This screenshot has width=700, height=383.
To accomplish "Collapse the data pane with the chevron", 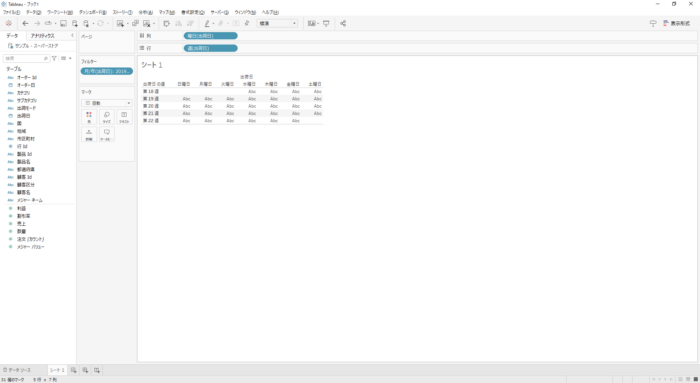I will (x=72, y=35).
